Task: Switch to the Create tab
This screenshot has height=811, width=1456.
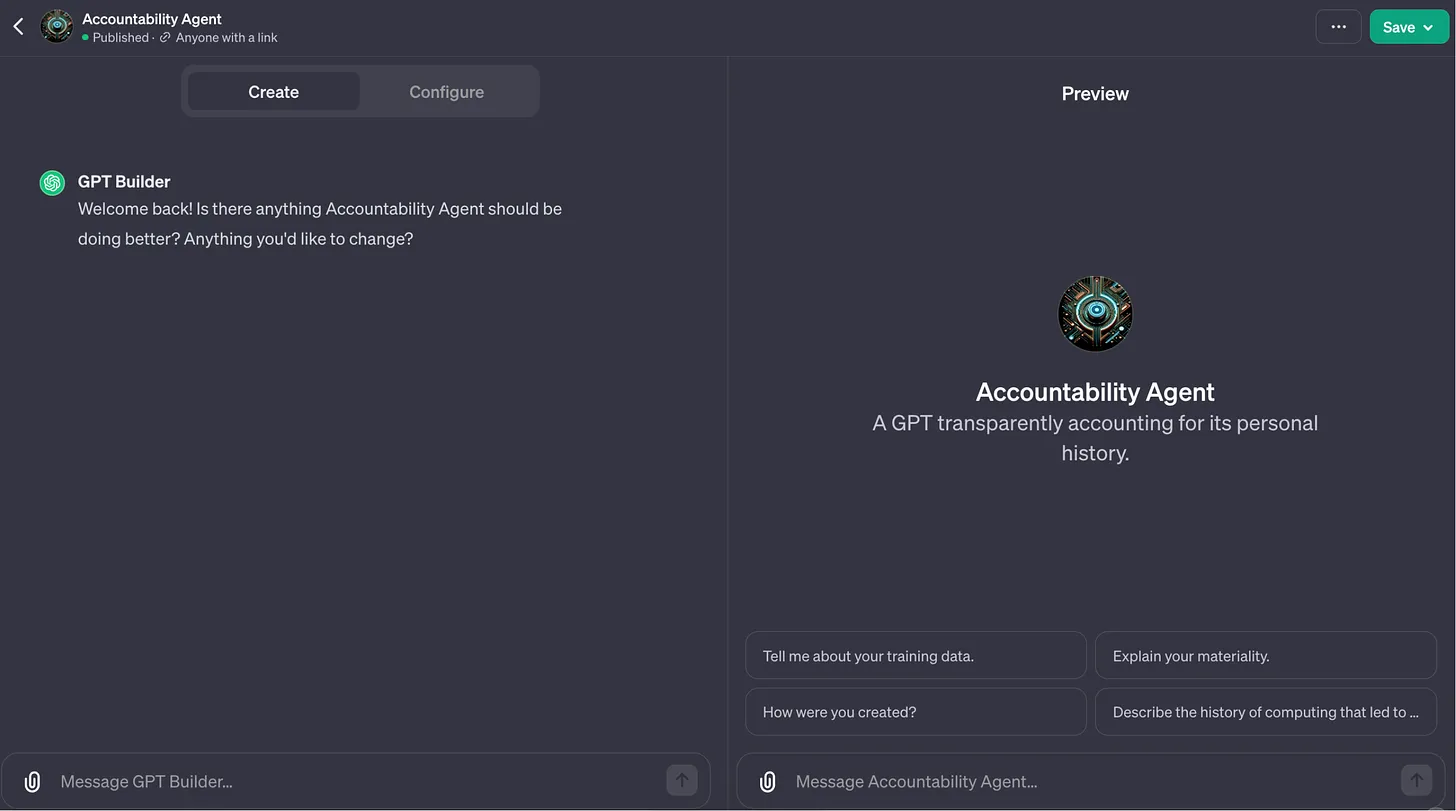Action: (x=273, y=92)
